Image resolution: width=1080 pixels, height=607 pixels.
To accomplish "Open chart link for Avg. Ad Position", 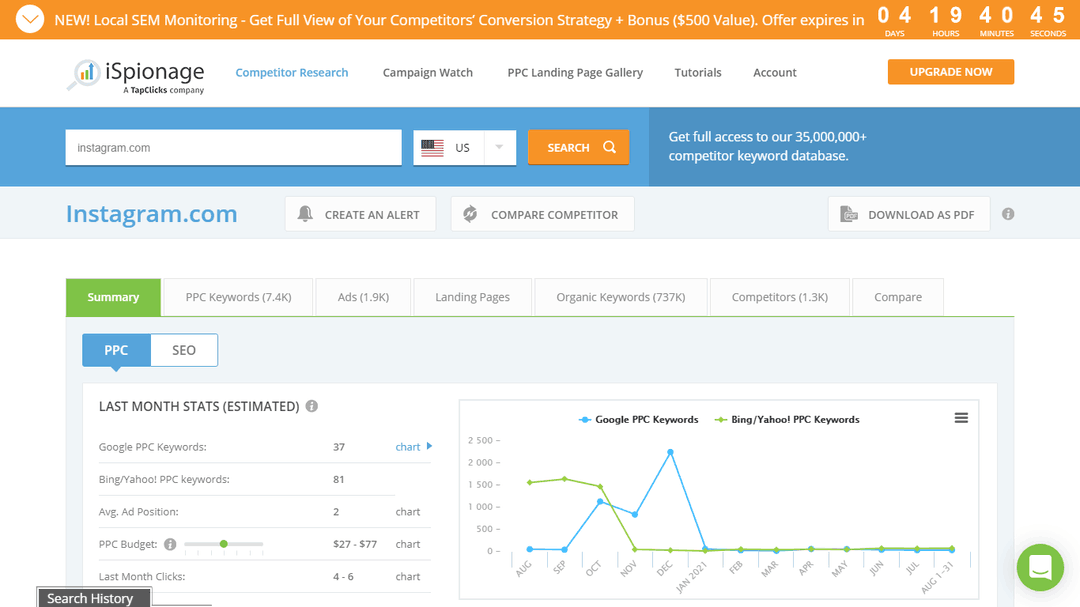I will [x=408, y=512].
